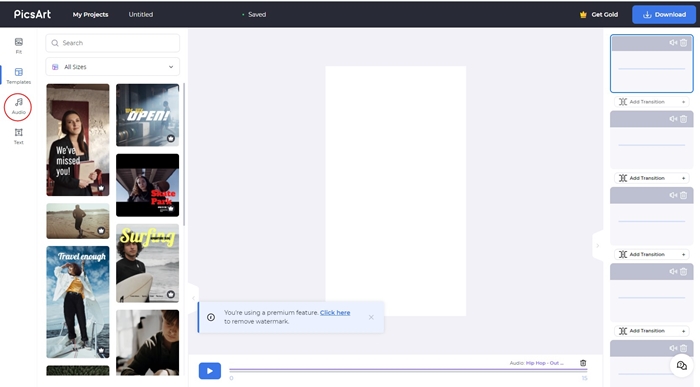This screenshot has height=387, width=700.
Task: Mute the fifth clip
Action: coord(673,348)
